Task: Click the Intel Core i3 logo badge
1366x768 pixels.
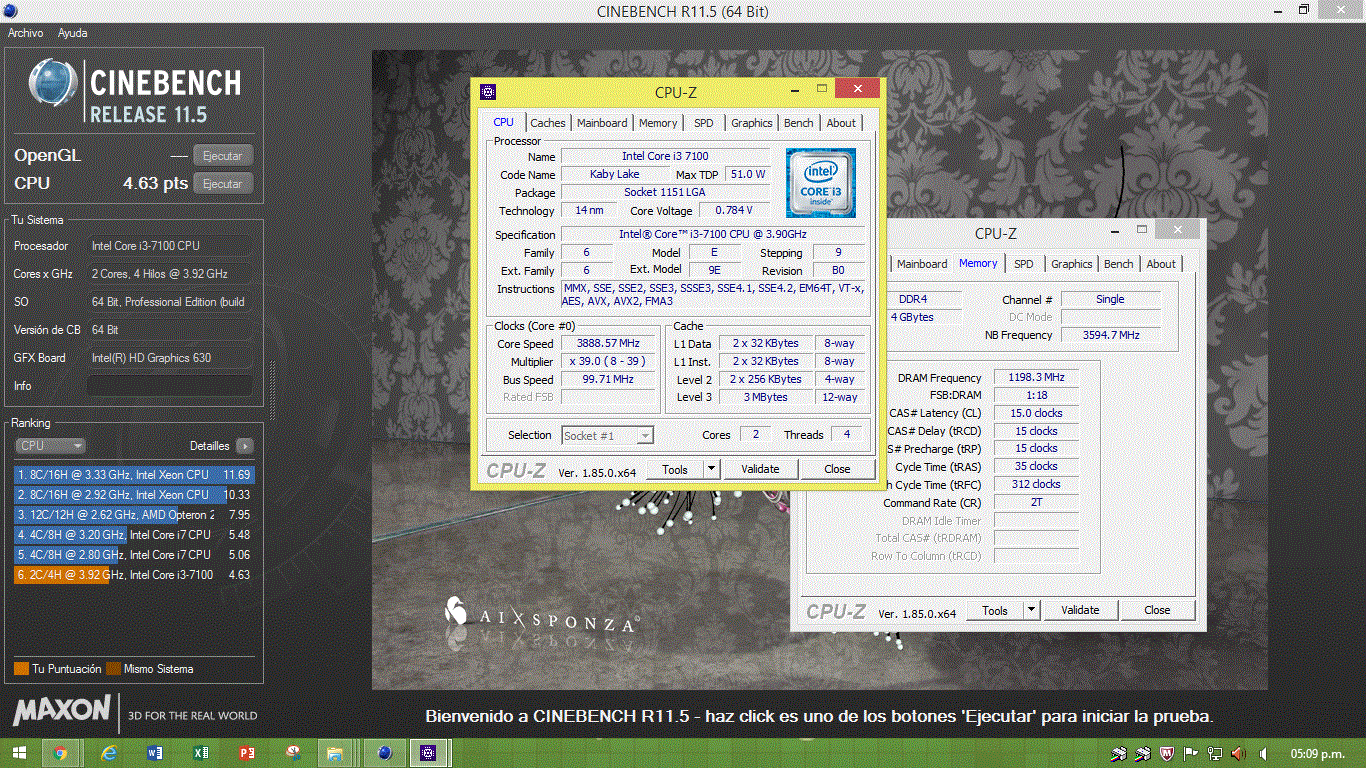Action: click(819, 183)
